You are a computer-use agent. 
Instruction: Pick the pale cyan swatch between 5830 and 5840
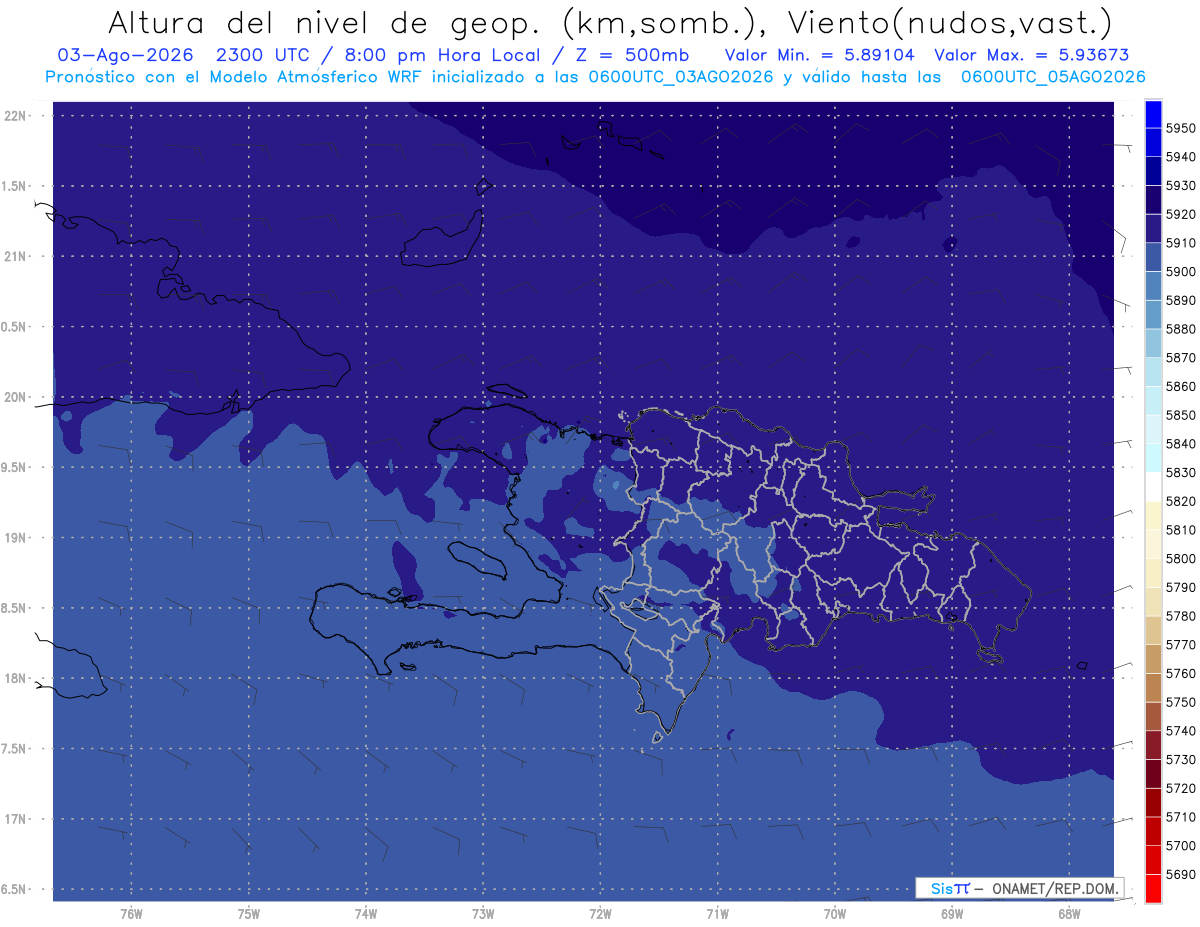point(1153,458)
